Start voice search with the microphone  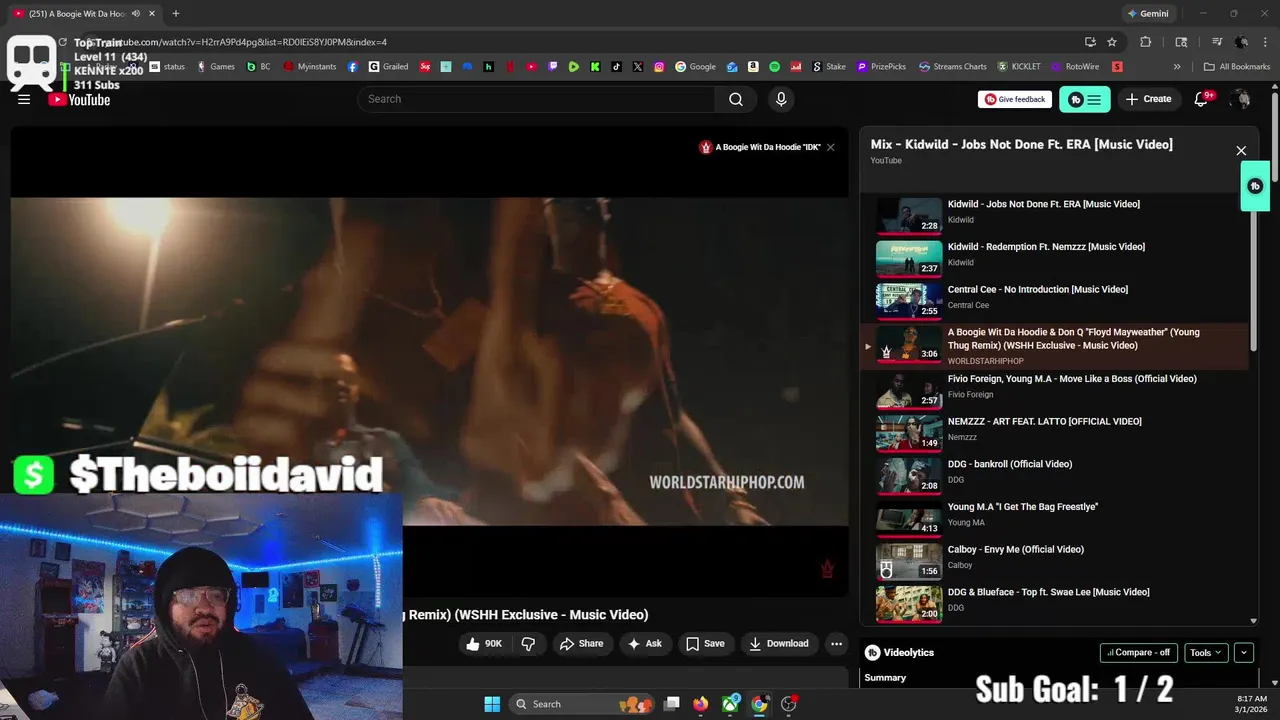click(781, 99)
